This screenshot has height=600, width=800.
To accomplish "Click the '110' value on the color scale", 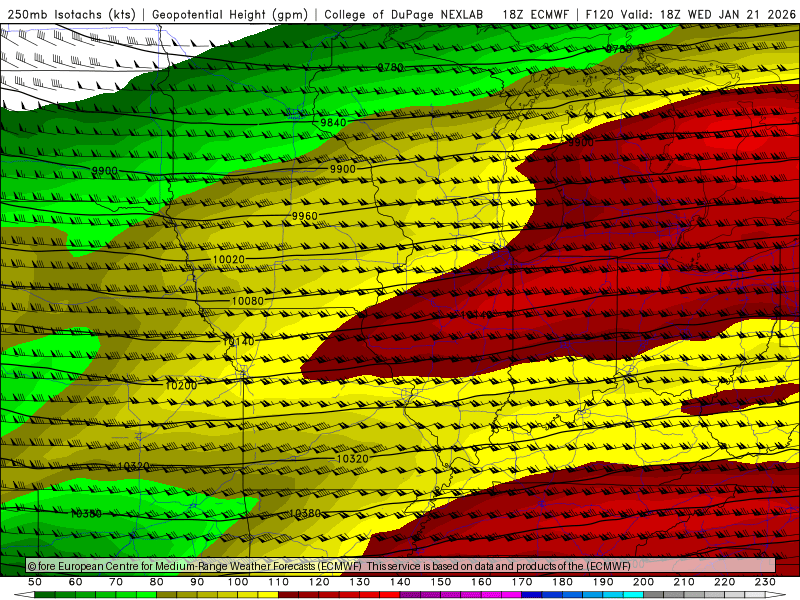I will (x=278, y=582).
